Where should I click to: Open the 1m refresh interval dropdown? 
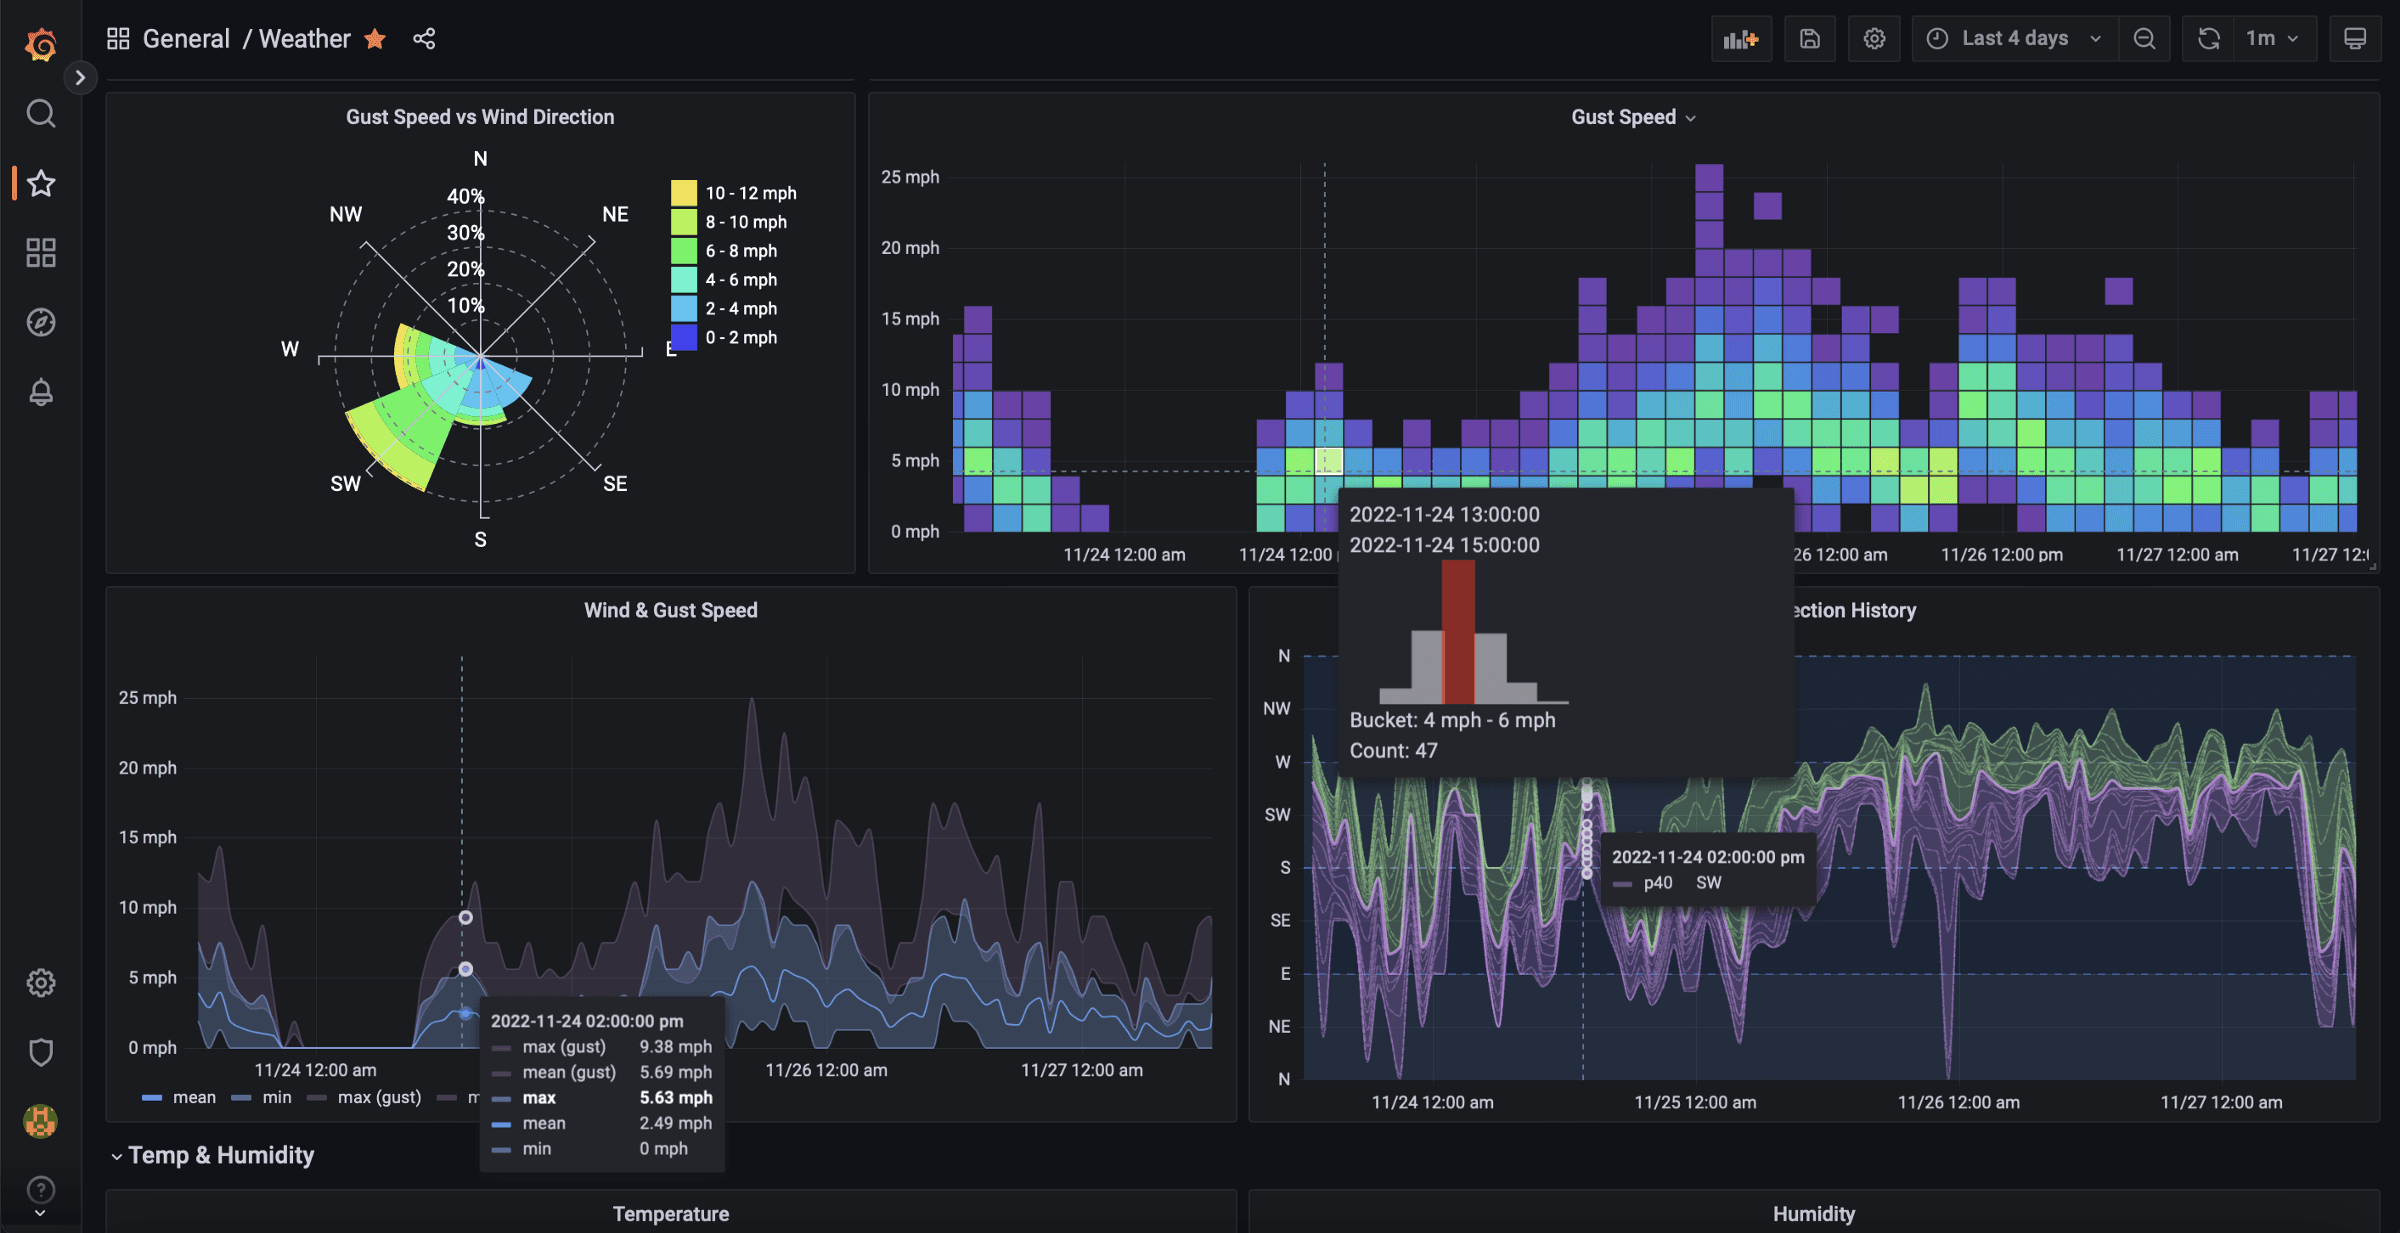coord(2274,39)
